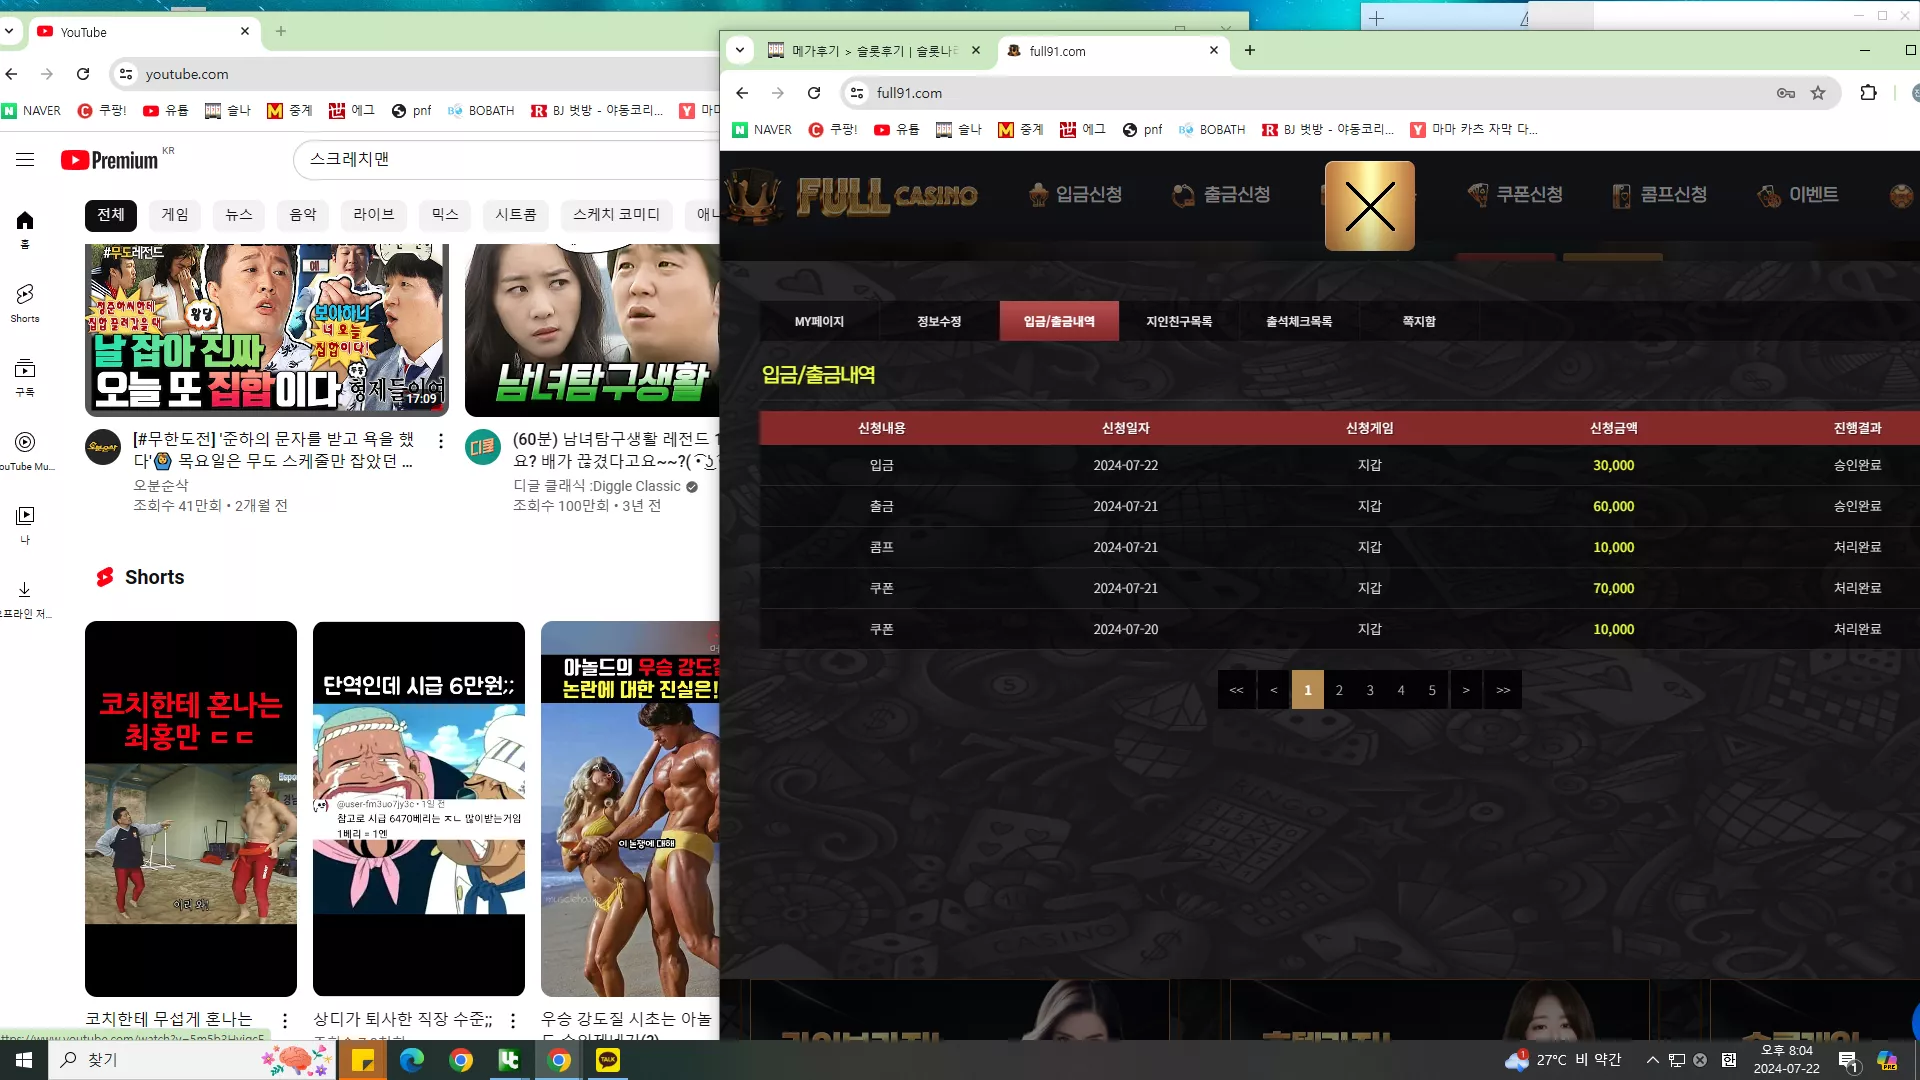Open offline downloads in YouTube sidebar

pyautogui.click(x=25, y=599)
